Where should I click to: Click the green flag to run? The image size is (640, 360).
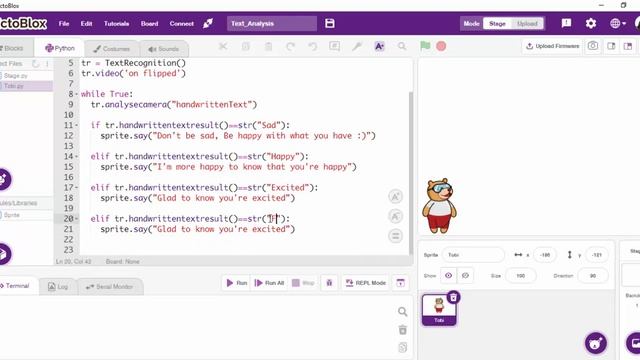pos(425,46)
